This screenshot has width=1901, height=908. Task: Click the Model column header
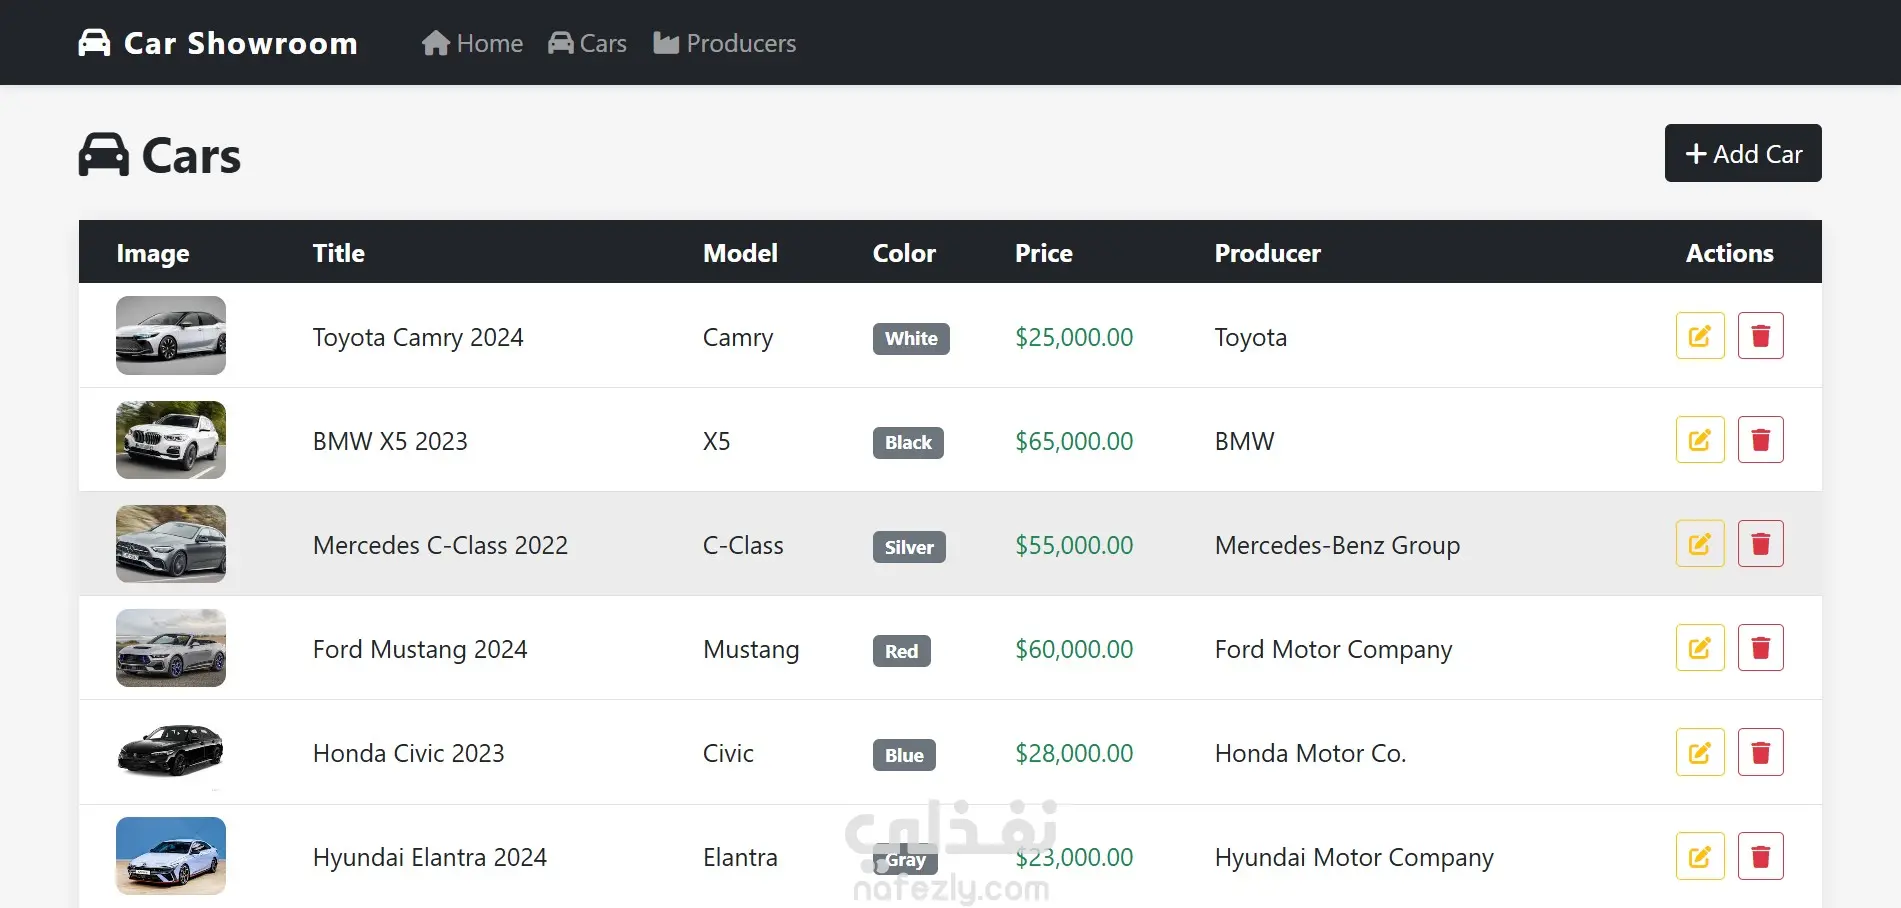tap(740, 253)
